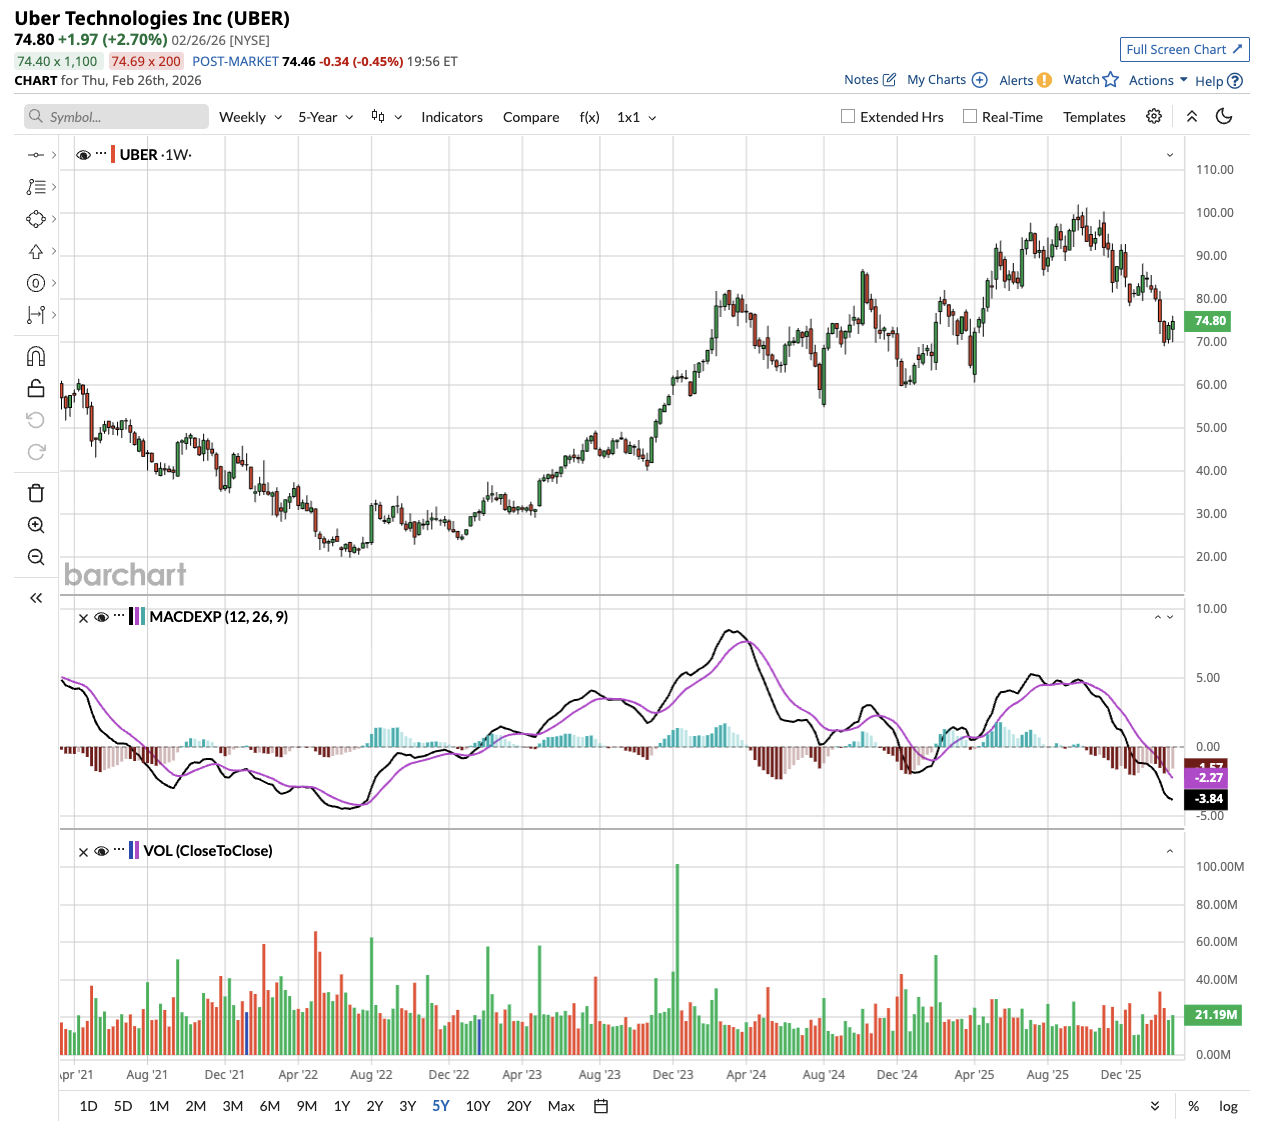The image size is (1272, 1140).
Task: Lock drawings with padlock icon
Action: coord(36,388)
